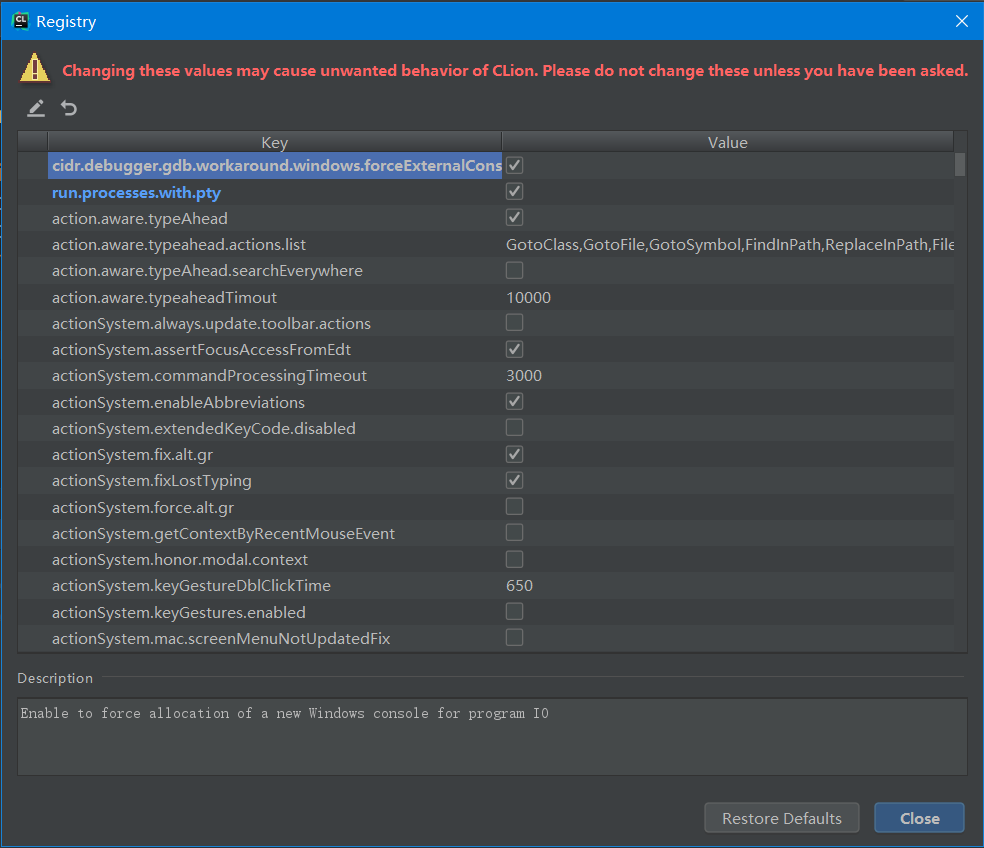The width and height of the screenshot is (984, 848).
Task: Click the revert to default arrow icon
Action: pos(68,108)
